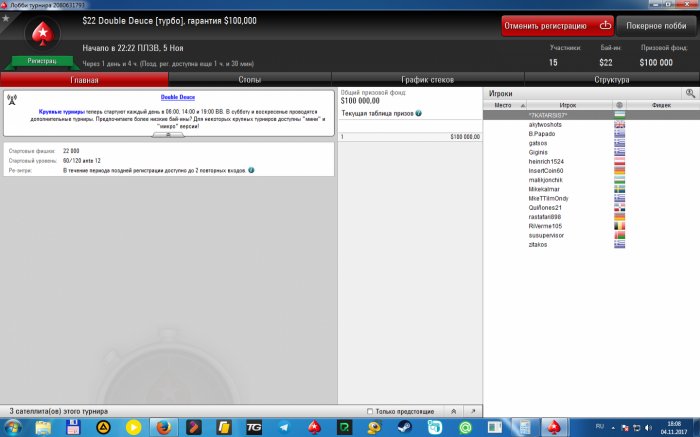Switch to the Главная tab
The height and width of the screenshot is (437, 700).
[x=84, y=80]
